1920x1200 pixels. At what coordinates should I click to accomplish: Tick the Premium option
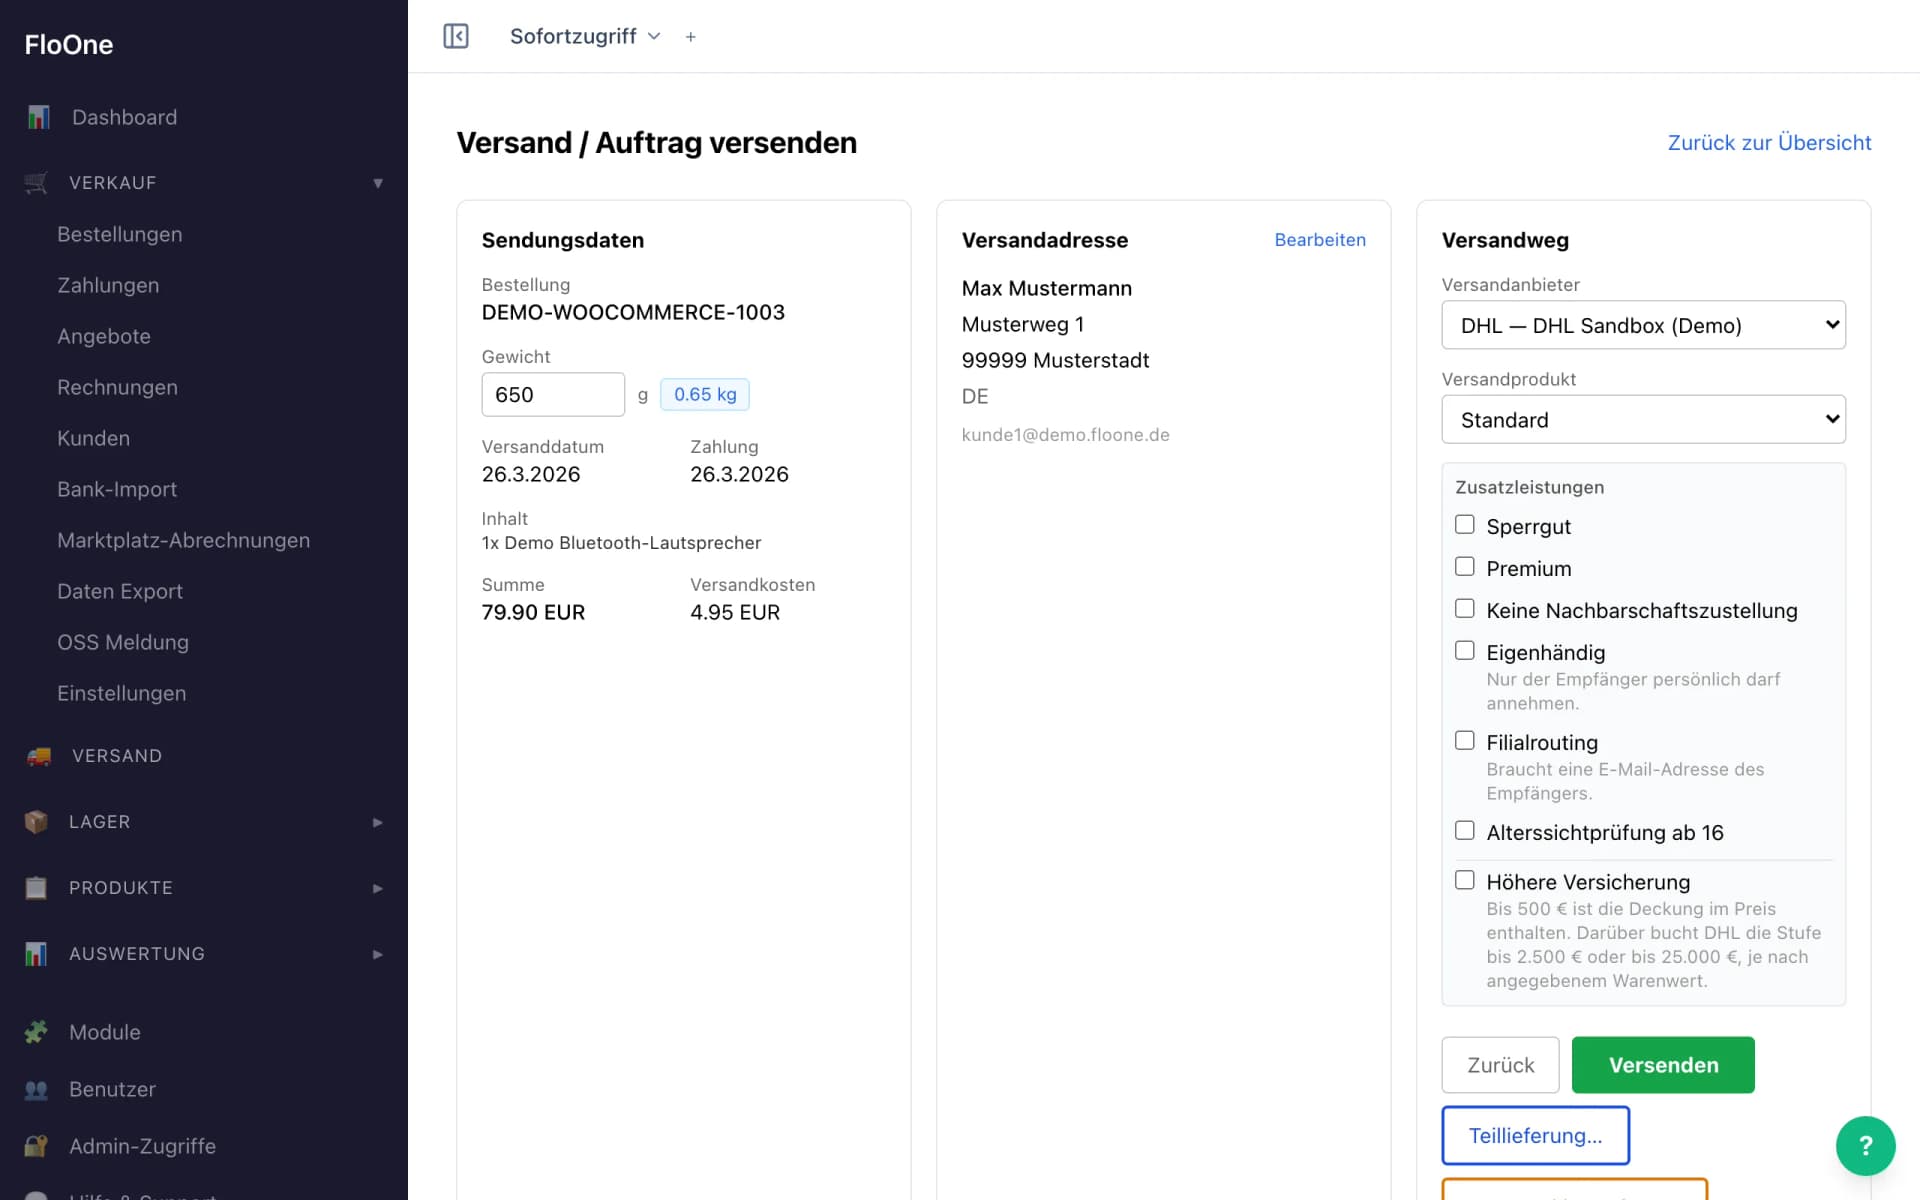(x=1465, y=567)
